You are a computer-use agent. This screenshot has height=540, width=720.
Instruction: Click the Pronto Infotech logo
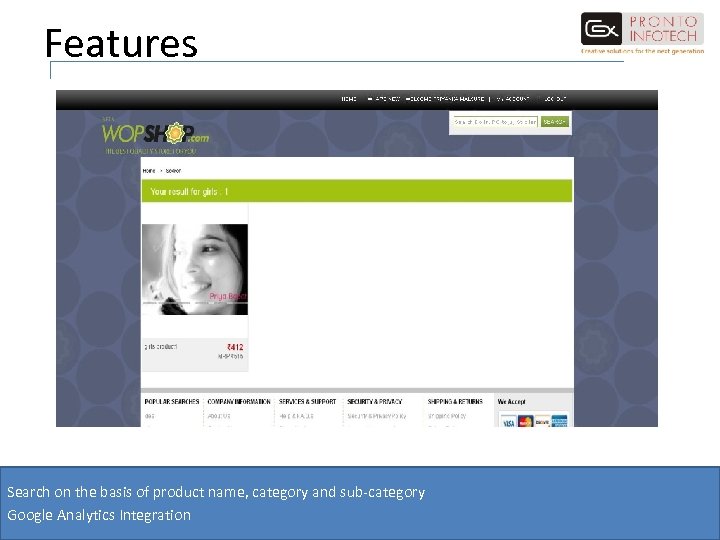(642, 33)
